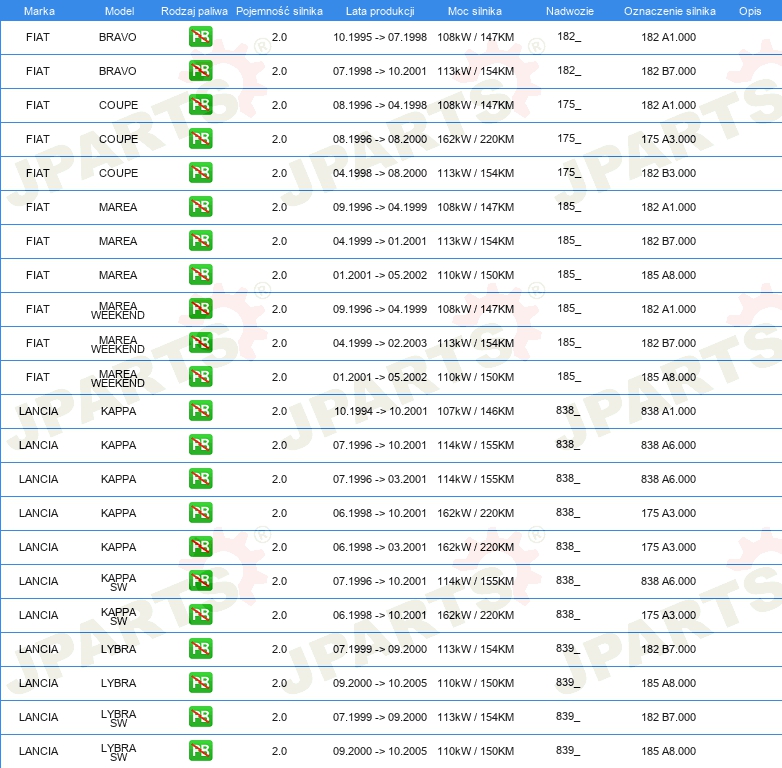The image size is (782, 768).
Task: Click fuel icon in FIAT BRAVO 147KM row
Action: [200, 37]
